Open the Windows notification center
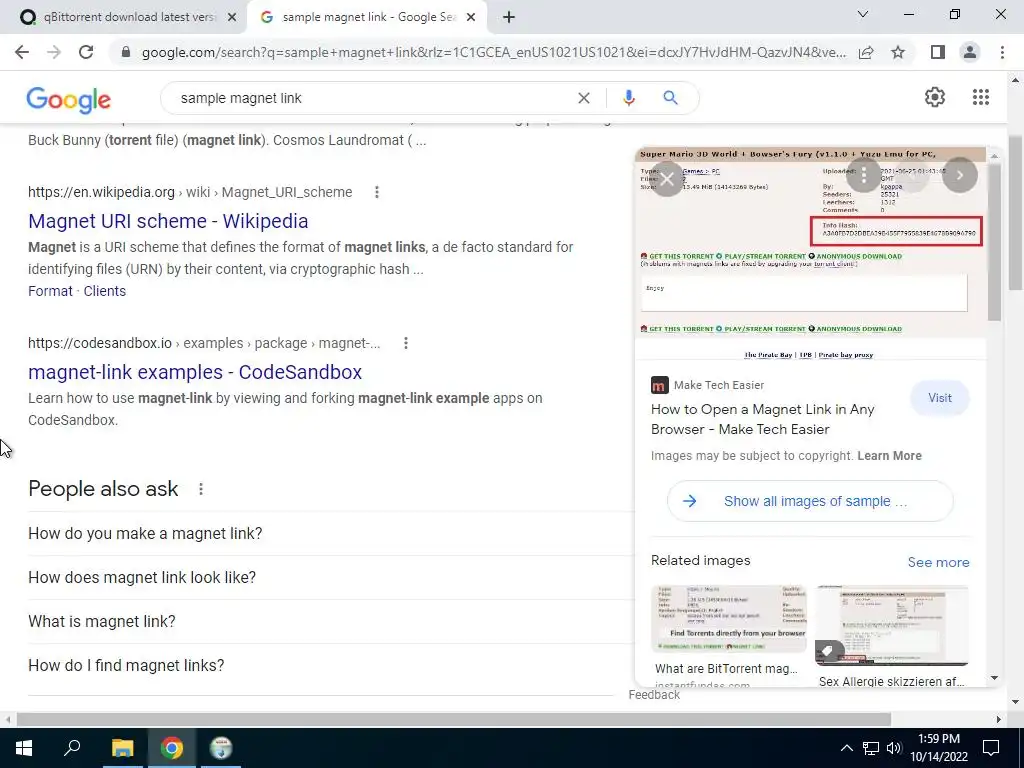 coord(991,748)
